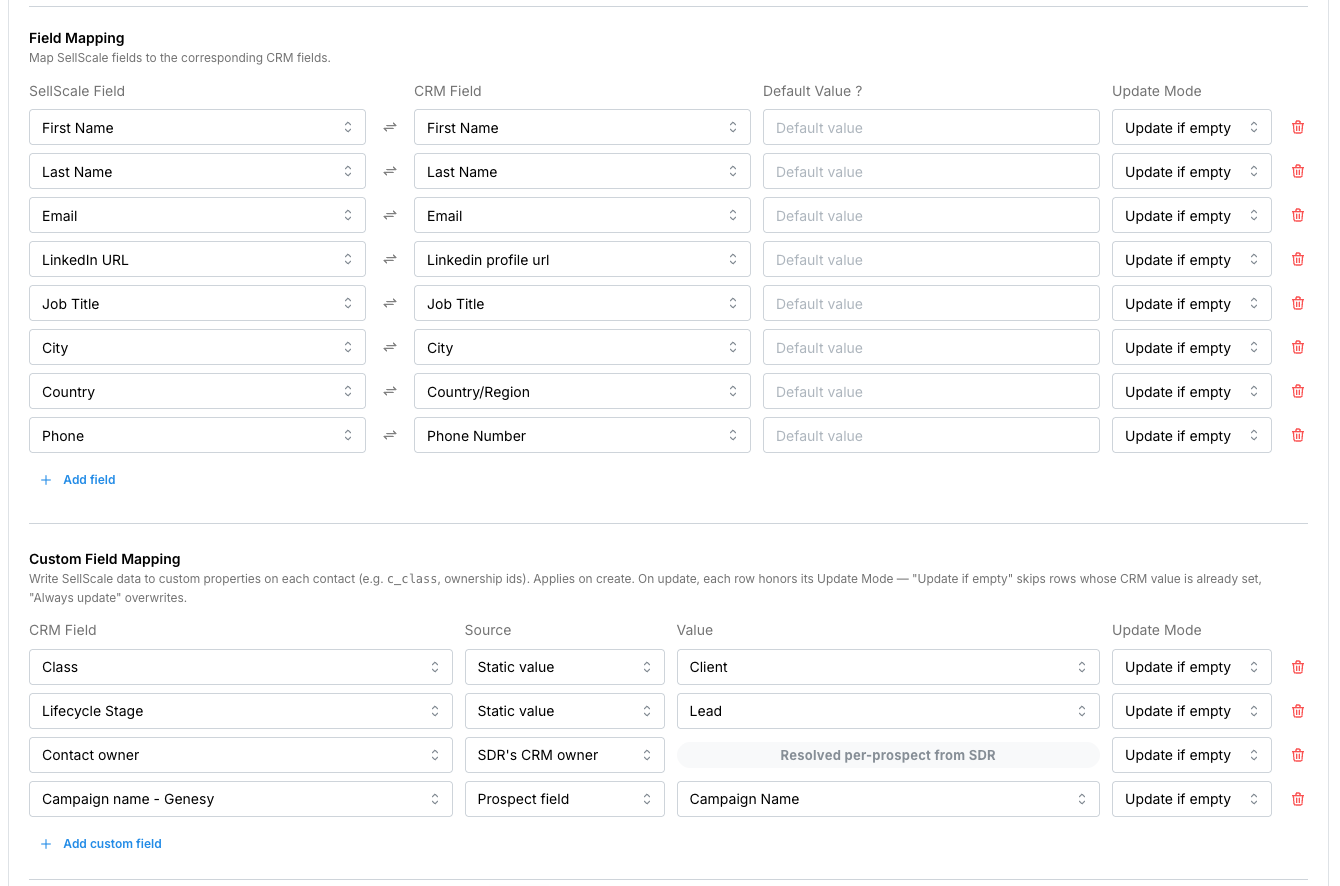The image size is (1340, 886).
Task: Delete the City mapping row
Action: 1298,347
